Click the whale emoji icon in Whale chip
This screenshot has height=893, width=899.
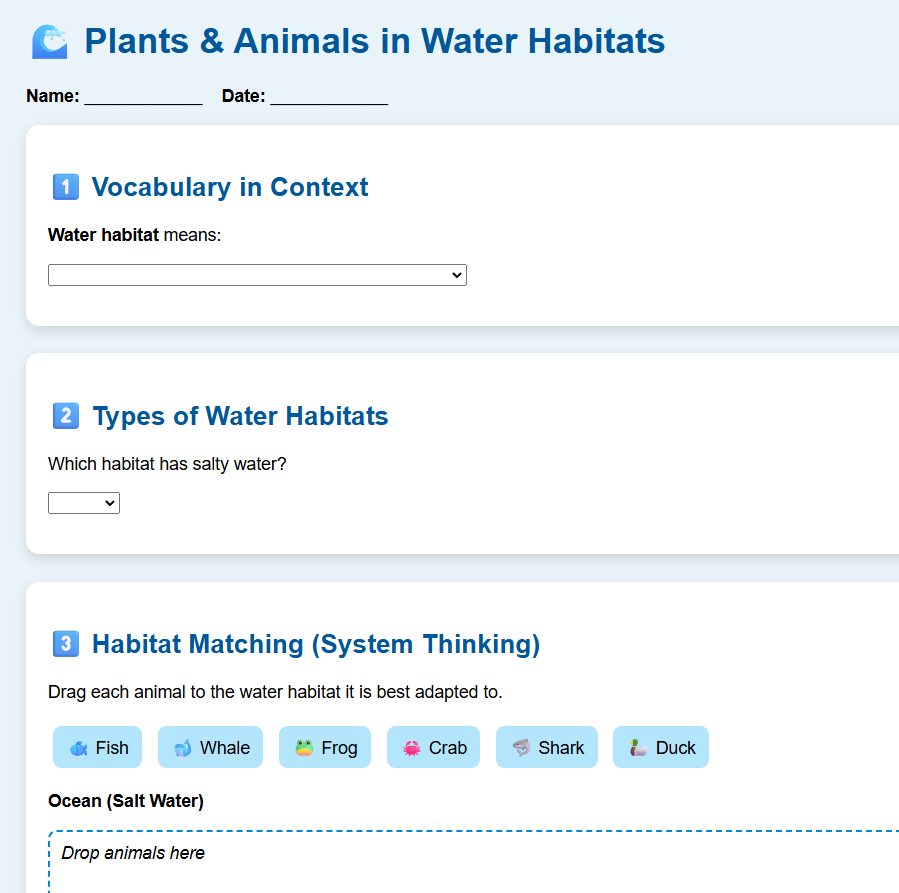(x=182, y=748)
